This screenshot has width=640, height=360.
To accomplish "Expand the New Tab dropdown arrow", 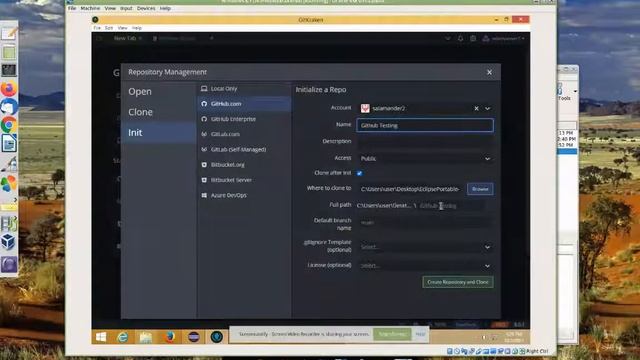I will tap(140, 38).
